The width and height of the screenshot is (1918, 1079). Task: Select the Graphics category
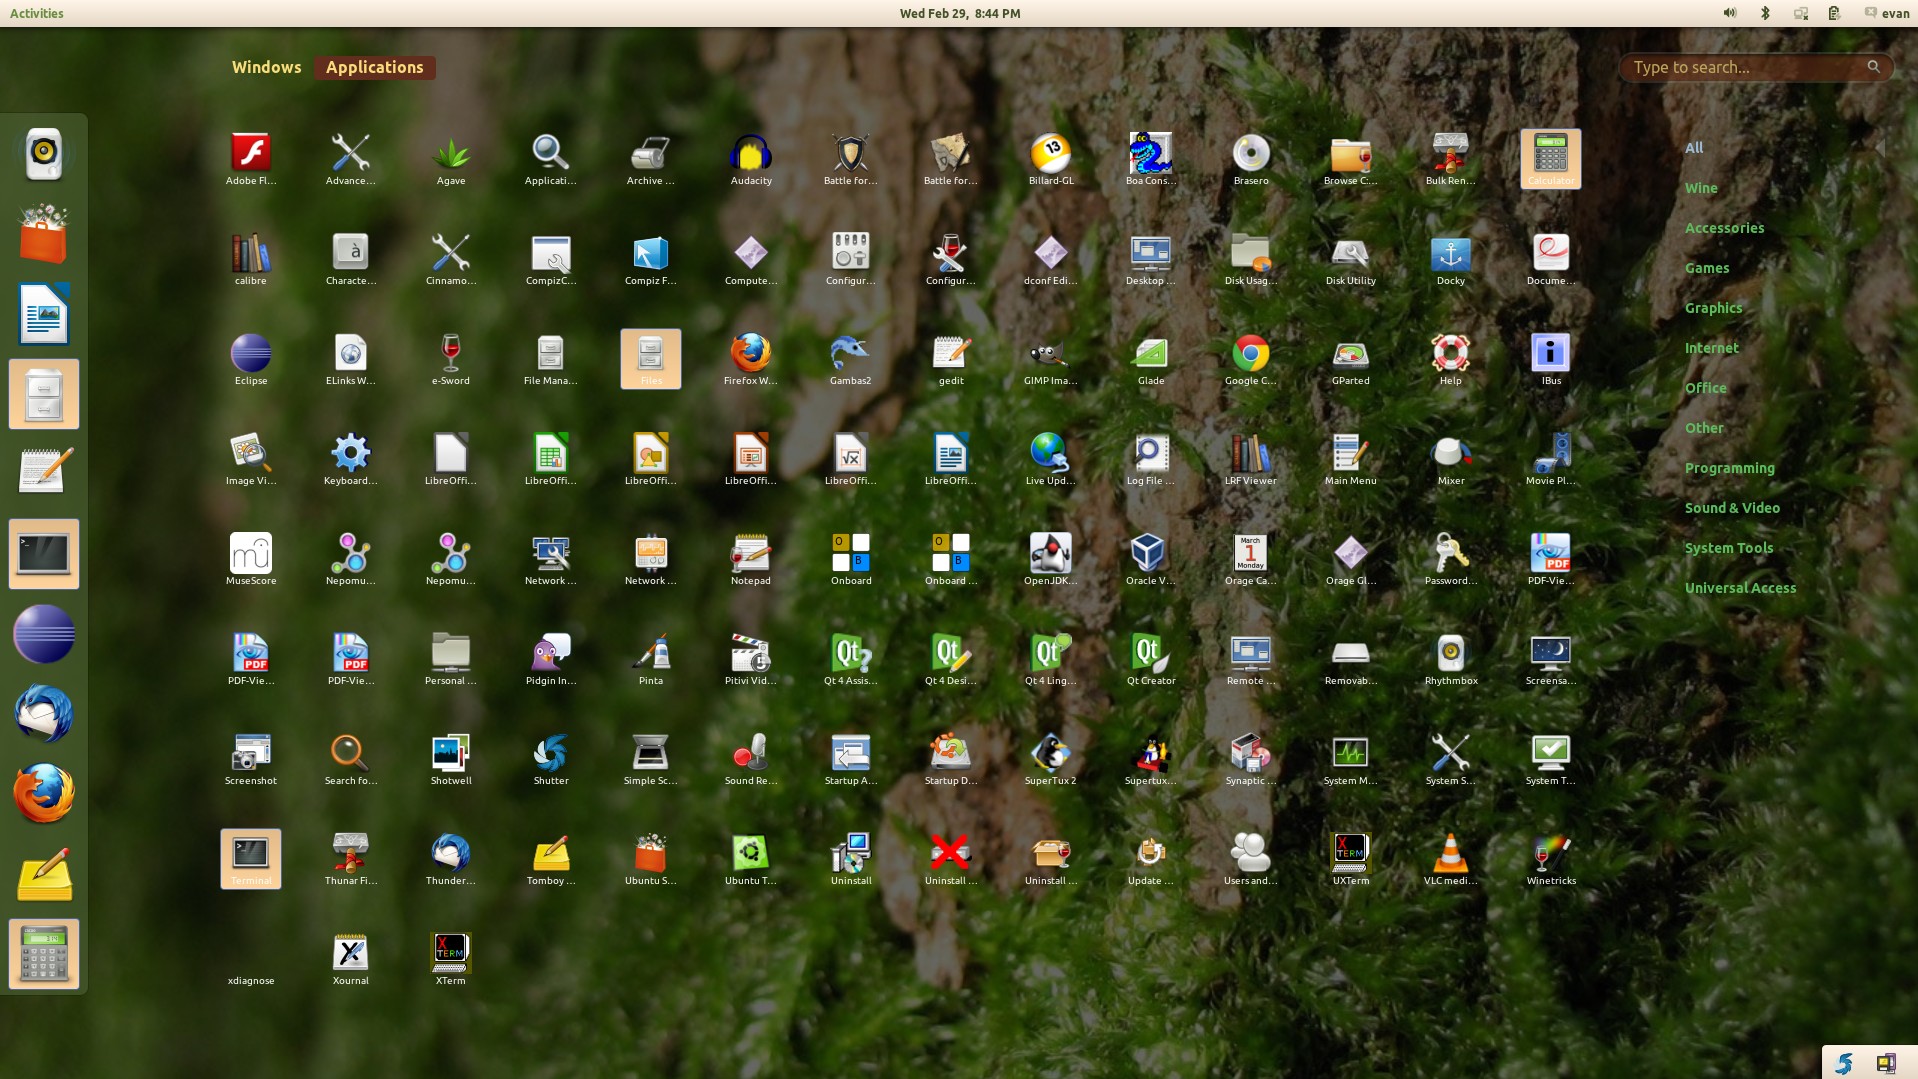click(1713, 308)
